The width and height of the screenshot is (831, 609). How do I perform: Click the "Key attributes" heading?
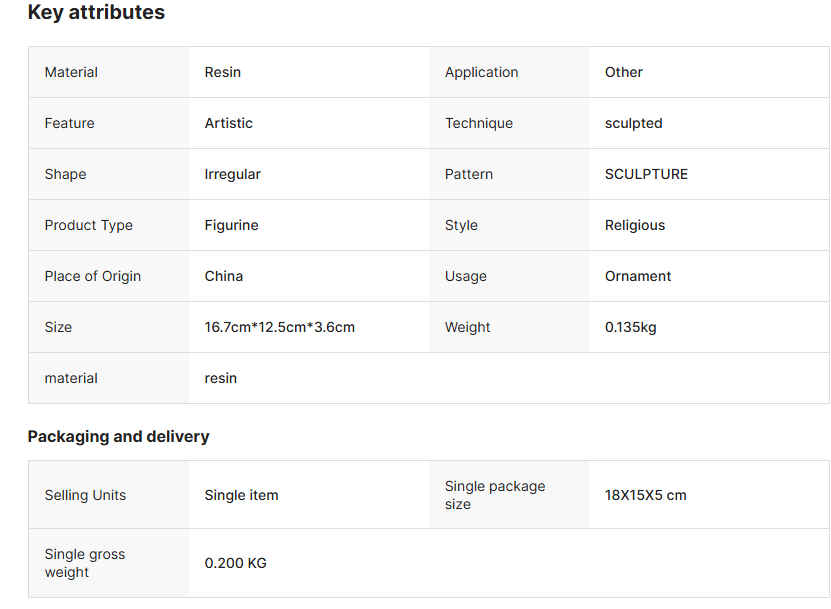pyautogui.click(x=96, y=13)
